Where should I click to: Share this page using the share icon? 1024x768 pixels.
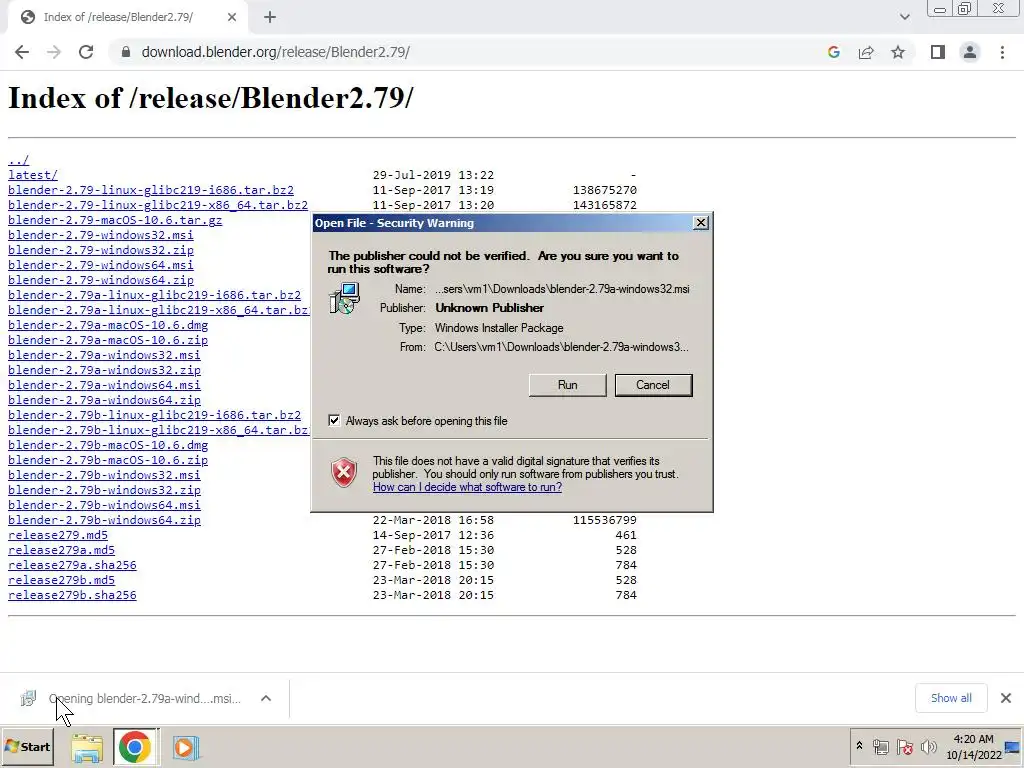coord(866,52)
